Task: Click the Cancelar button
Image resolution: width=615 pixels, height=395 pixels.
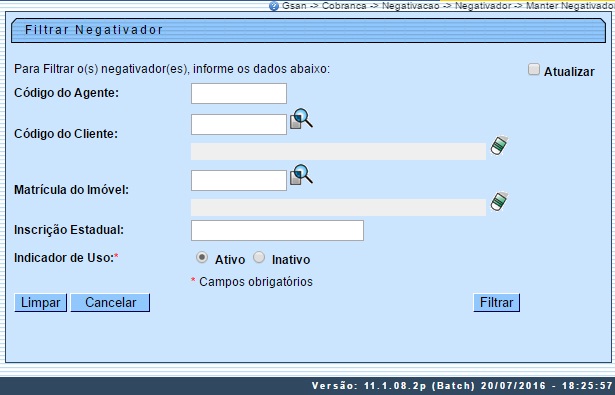Action: click(x=110, y=303)
